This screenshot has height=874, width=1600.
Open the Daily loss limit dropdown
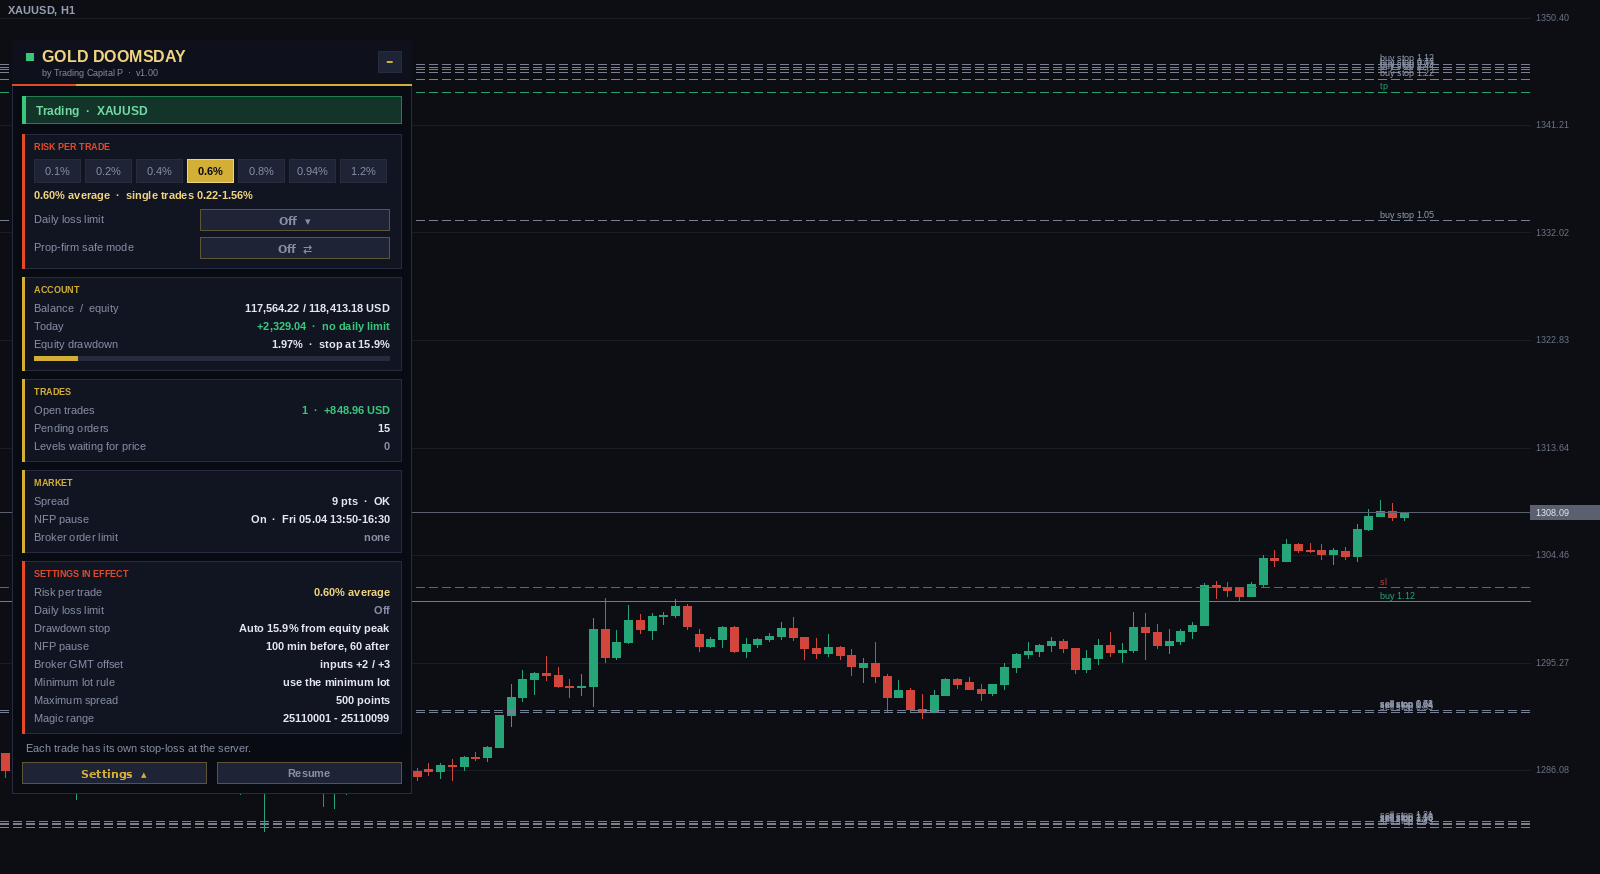295,220
